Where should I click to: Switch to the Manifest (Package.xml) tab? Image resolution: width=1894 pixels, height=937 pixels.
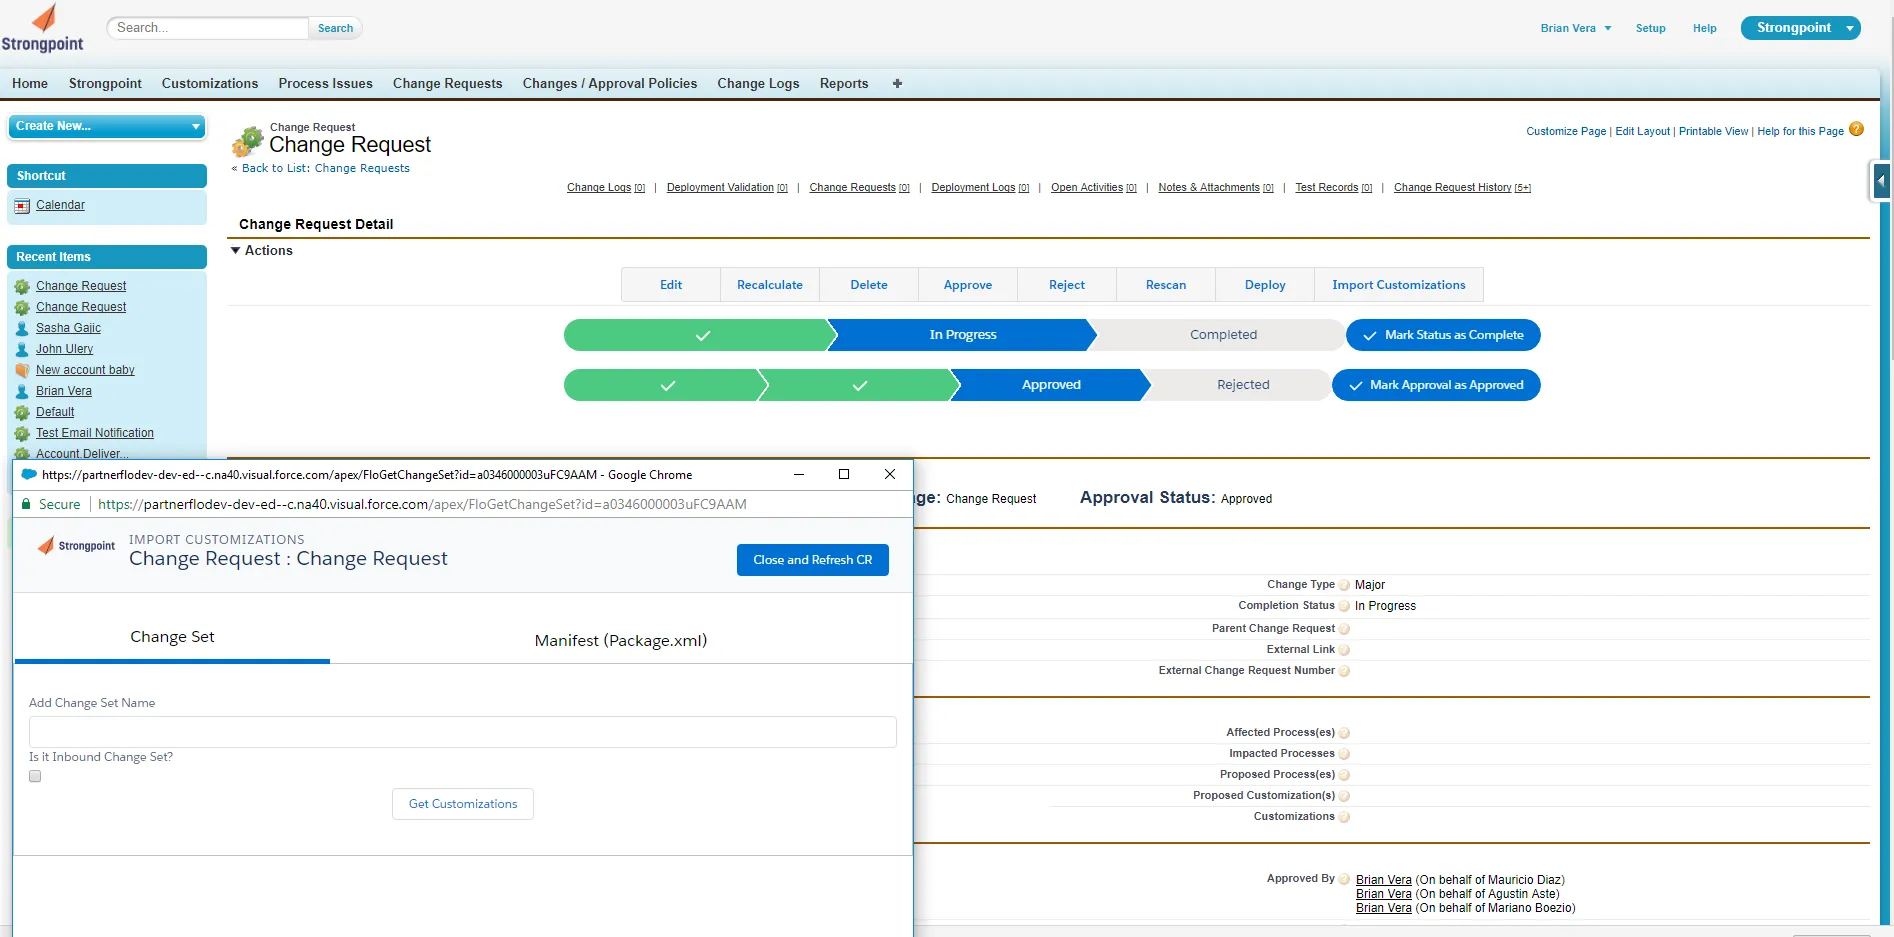tap(621, 640)
